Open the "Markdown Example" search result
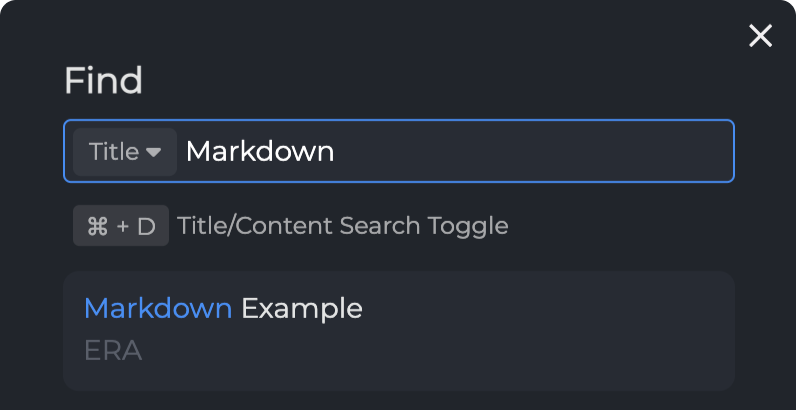796x410 pixels. (398, 329)
